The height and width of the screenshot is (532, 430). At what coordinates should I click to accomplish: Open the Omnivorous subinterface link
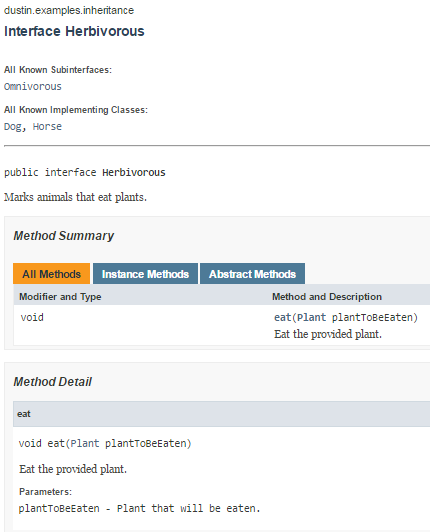(x=33, y=87)
